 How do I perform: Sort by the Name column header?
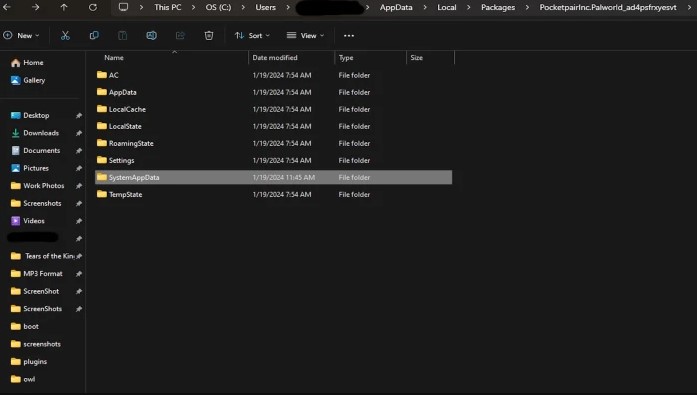point(114,58)
